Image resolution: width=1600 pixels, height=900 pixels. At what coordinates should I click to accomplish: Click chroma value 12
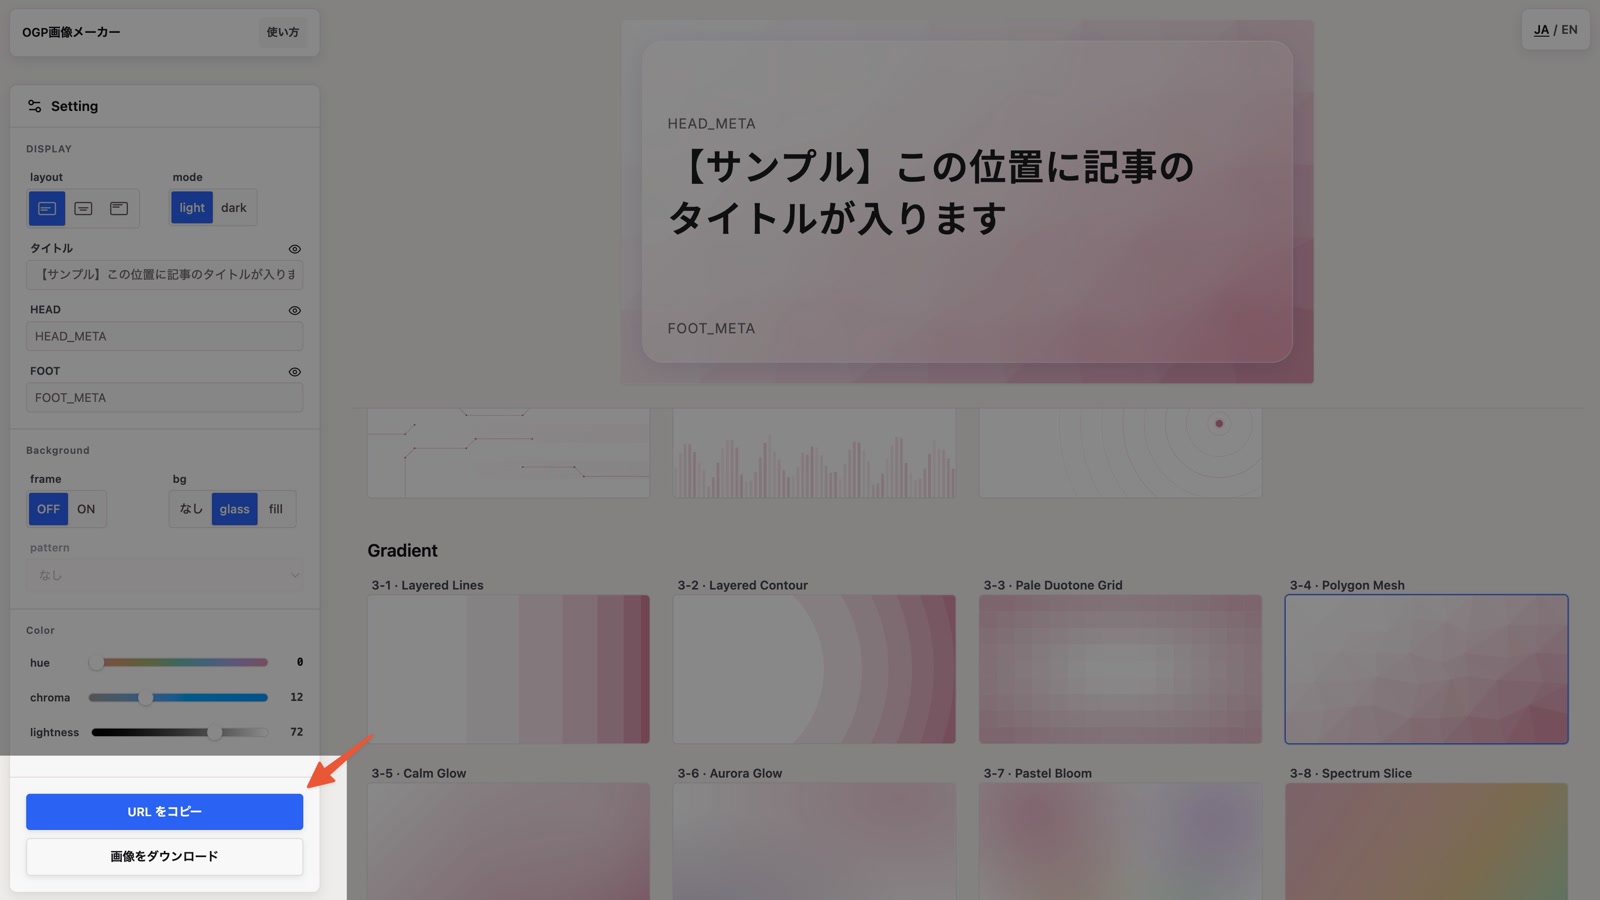pos(296,697)
